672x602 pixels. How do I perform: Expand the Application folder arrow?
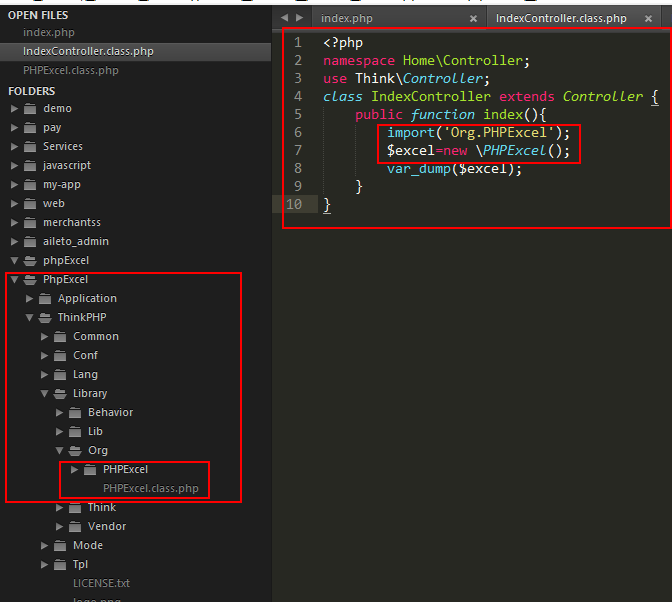[x=29, y=299]
